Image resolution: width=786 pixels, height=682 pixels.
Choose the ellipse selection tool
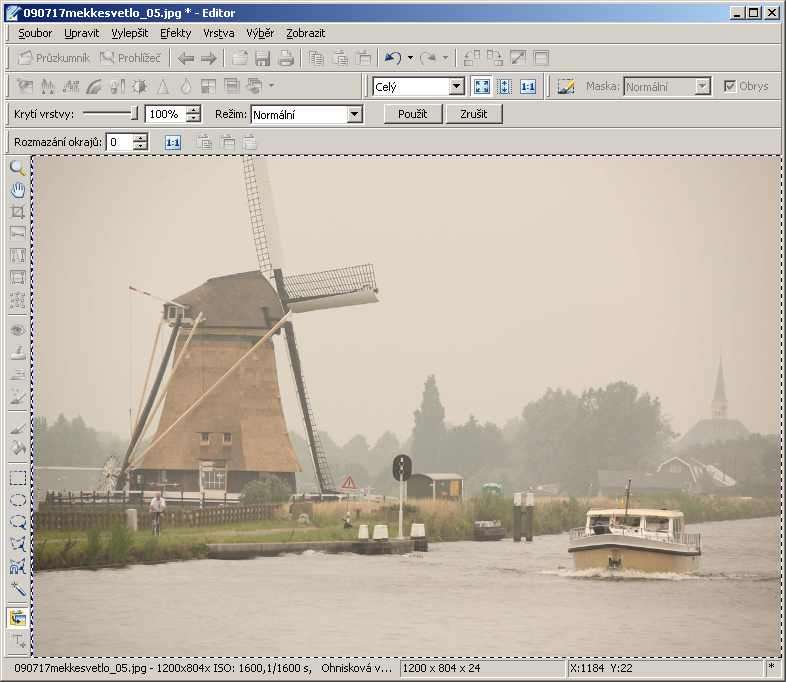18,500
